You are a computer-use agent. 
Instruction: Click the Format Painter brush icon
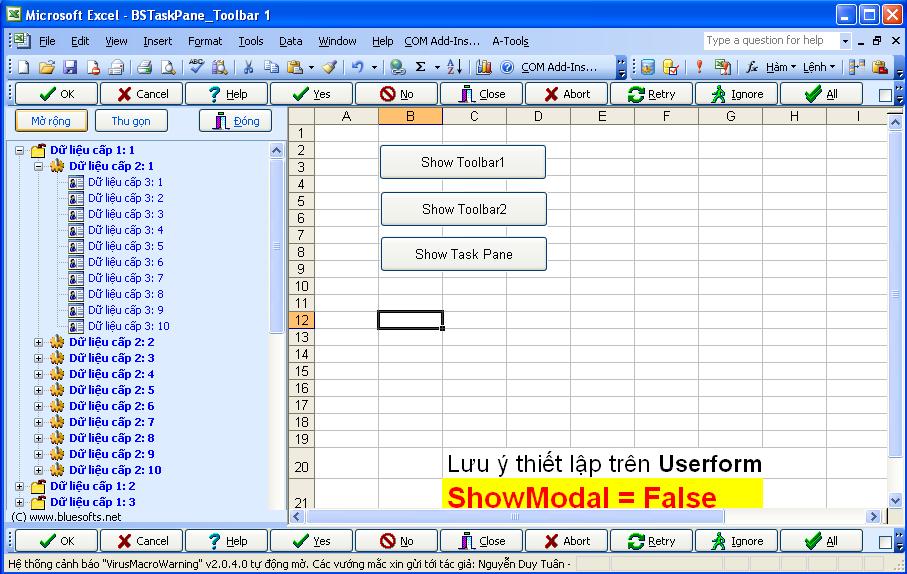click(x=329, y=67)
